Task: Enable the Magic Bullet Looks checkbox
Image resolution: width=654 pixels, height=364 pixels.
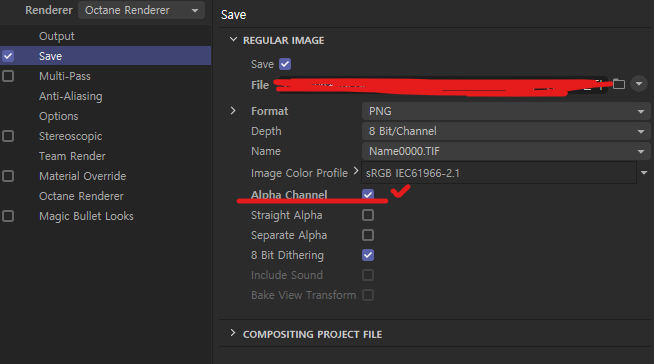Action: coord(8,216)
